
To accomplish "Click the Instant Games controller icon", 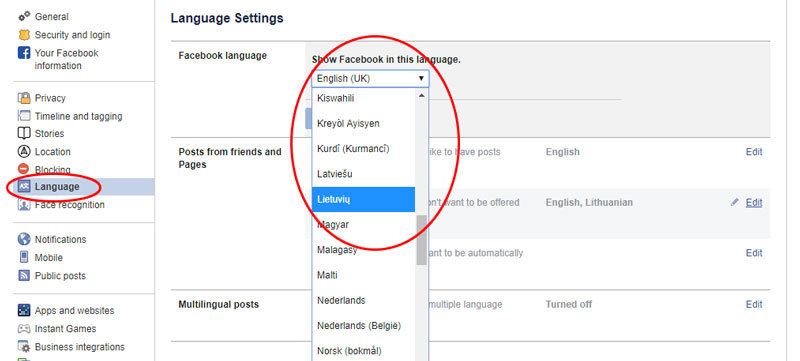I will (x=24, y=328).
